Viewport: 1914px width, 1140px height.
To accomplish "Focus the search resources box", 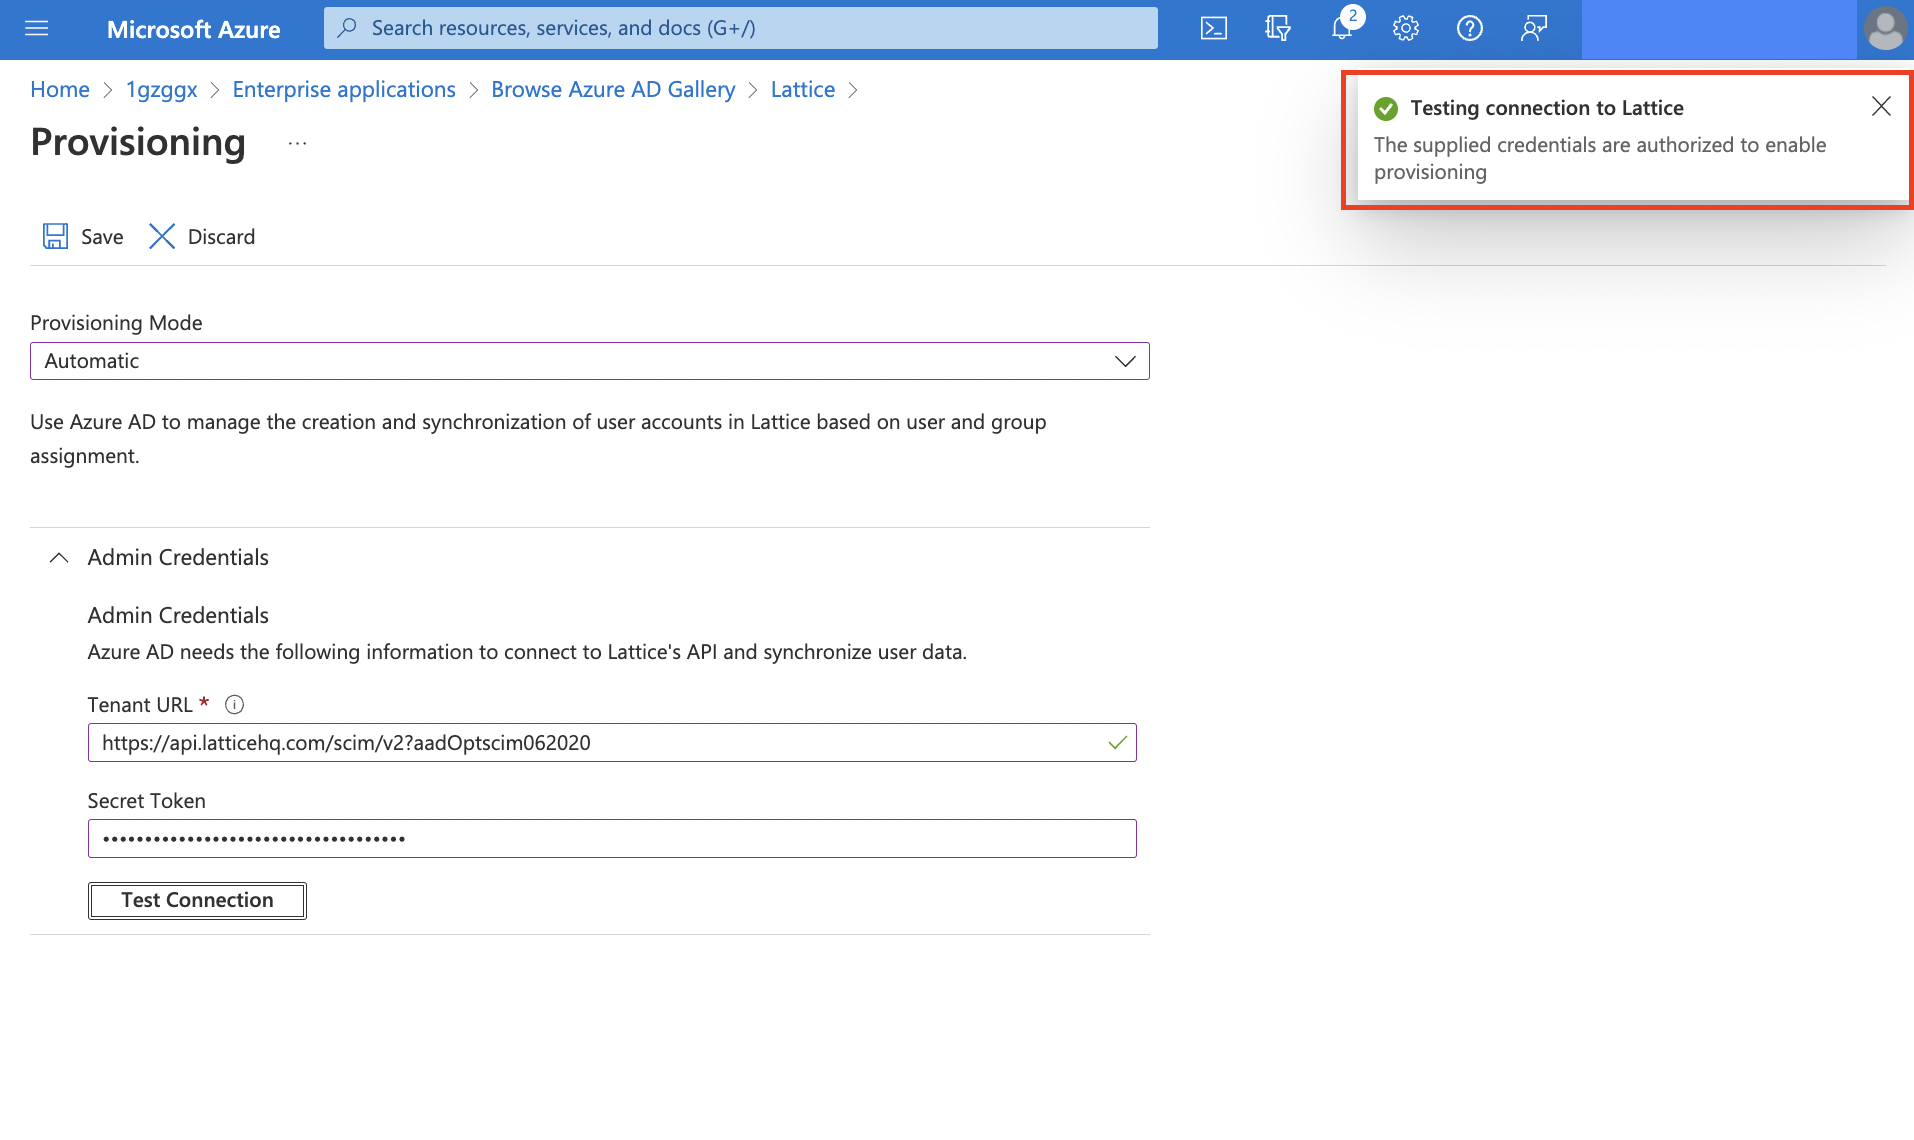I will pos(740,28).
